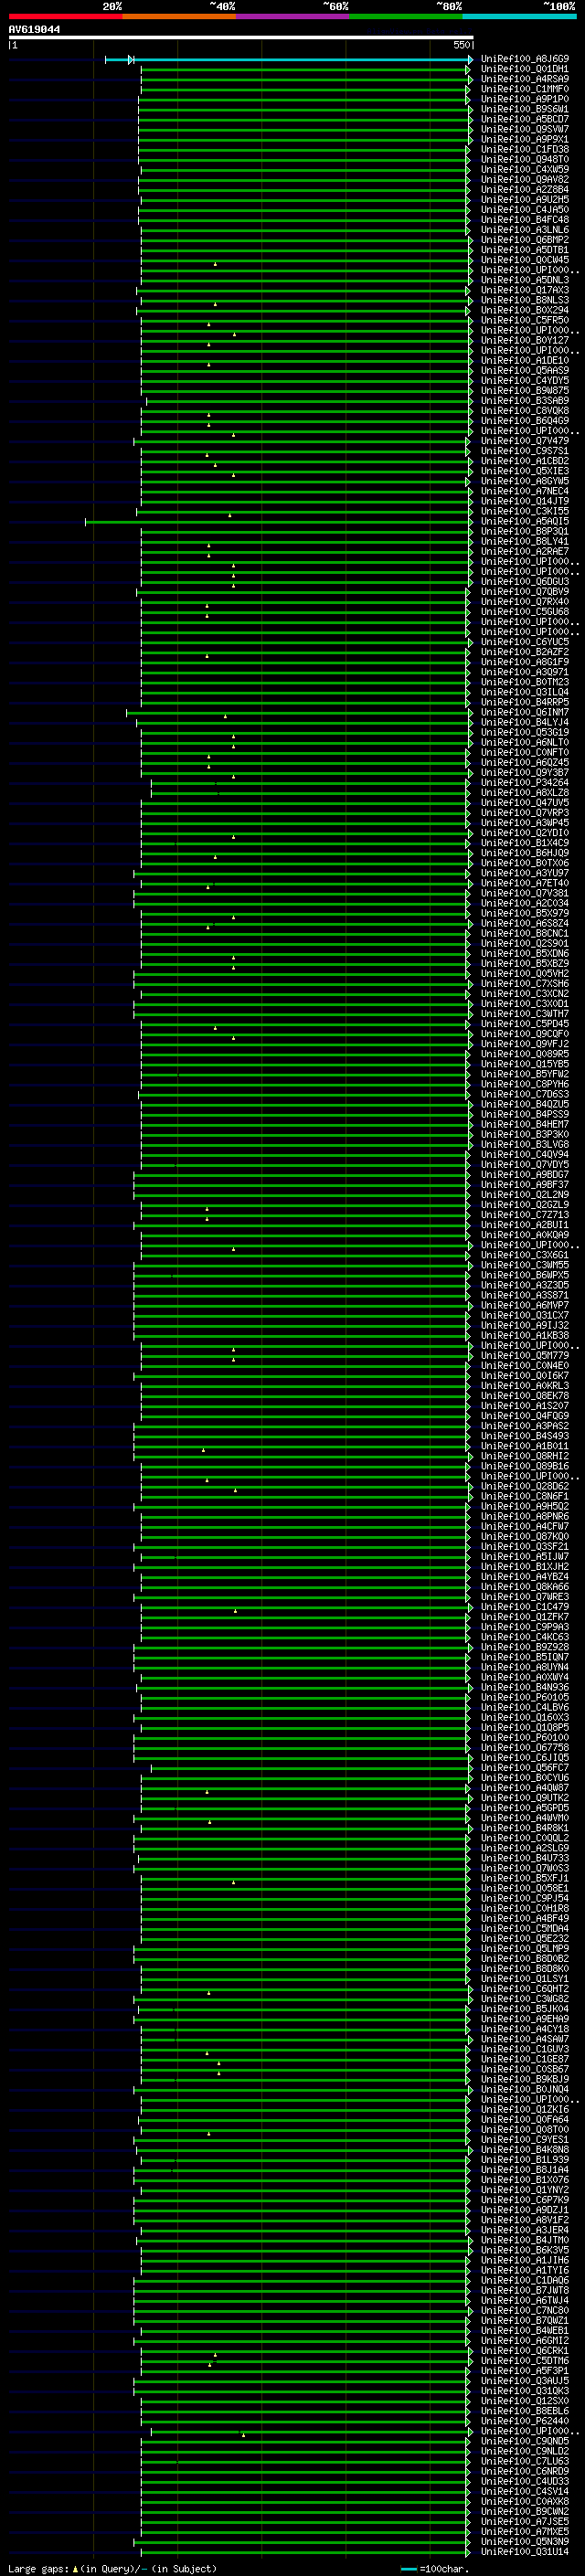Click the UniRef100_A1CBD2 hit label
The width and height of the screenshot is (585, 2576).
(x=525, y=461)
